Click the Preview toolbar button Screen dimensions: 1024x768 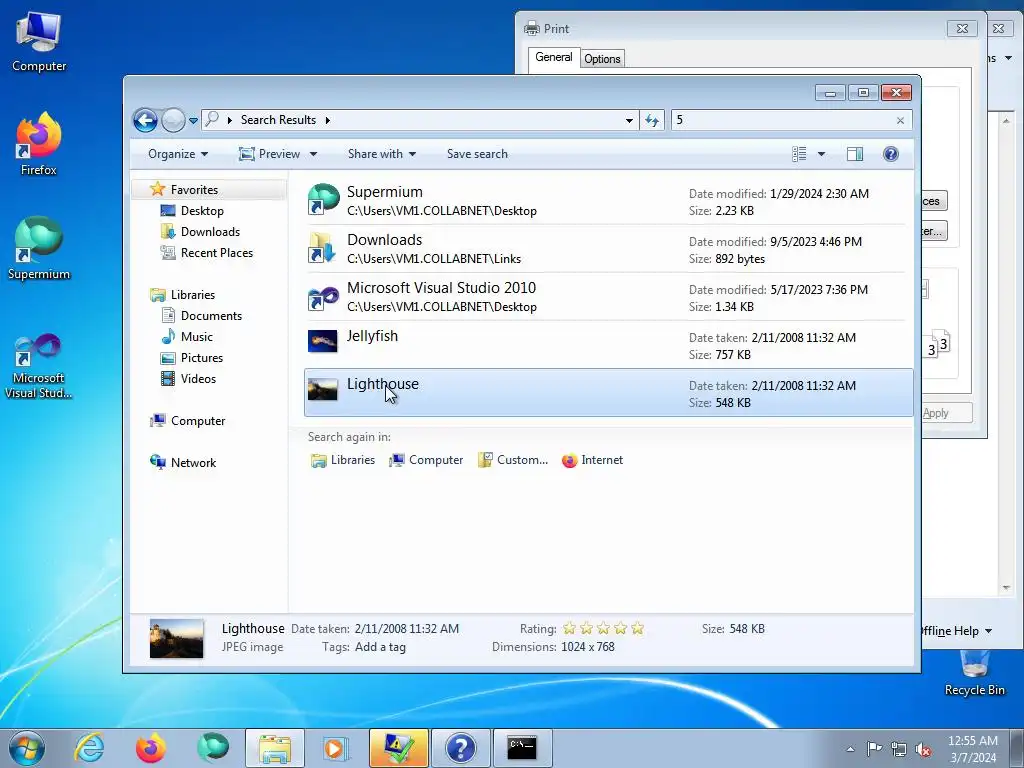[x=269, y=154]
